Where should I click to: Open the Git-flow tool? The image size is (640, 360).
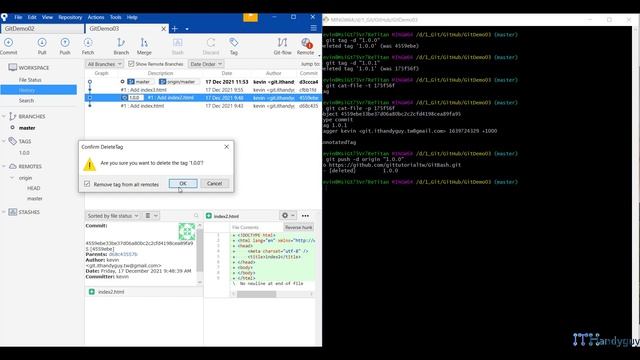tap(282, 46)
